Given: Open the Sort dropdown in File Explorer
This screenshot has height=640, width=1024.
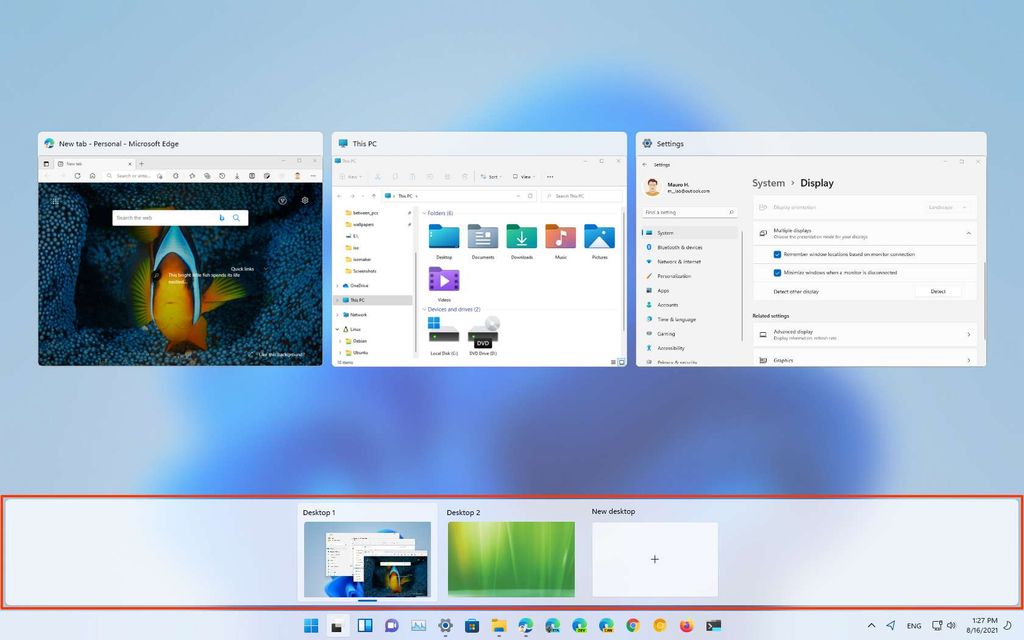Looking at the screenshot, I should click(493, 177).
